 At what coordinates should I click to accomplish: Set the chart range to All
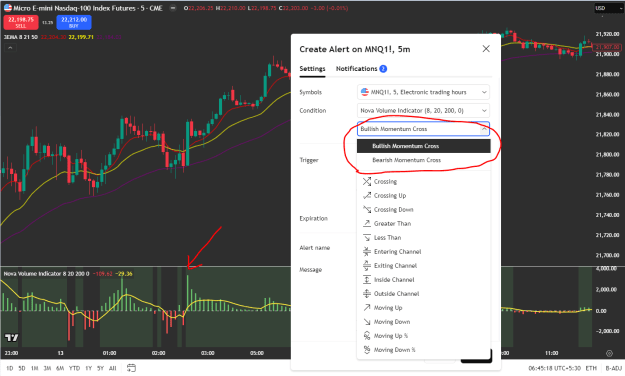pos(112,368)
